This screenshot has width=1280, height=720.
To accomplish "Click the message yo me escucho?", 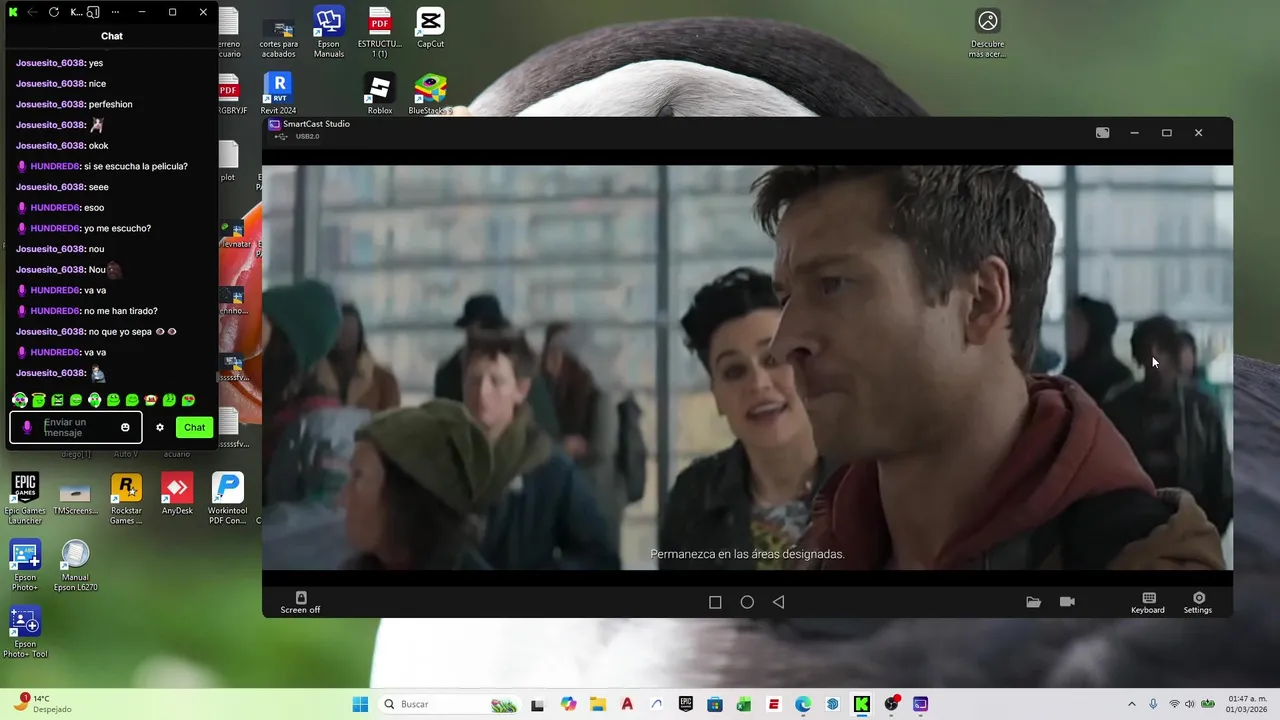I will coord(117,228).
